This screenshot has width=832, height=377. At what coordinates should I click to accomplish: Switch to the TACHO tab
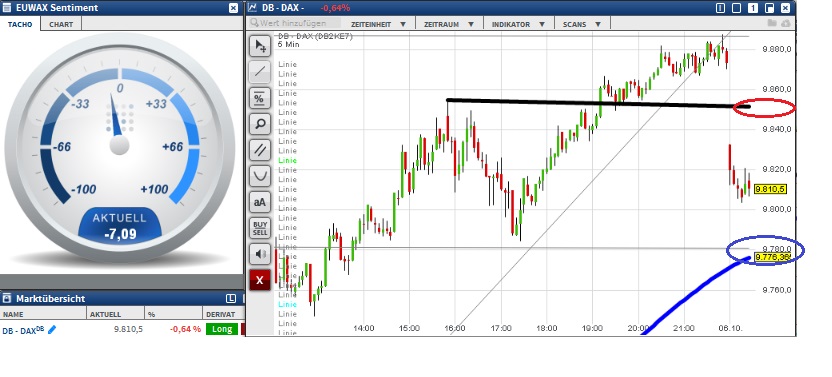(20, 24)
